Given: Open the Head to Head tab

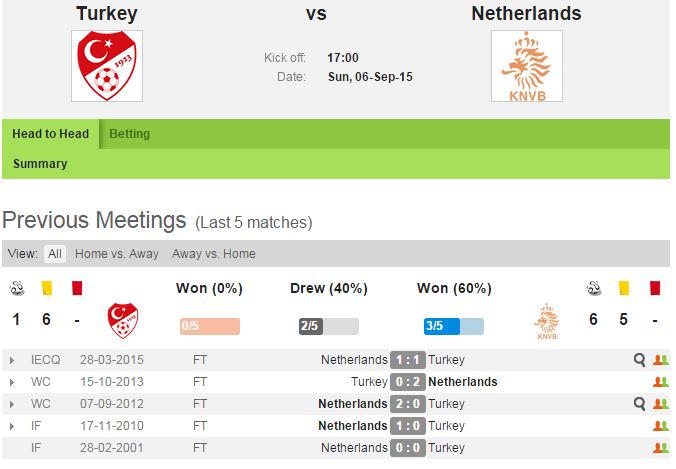Looking at the screenshot, I should click(51, 134).
